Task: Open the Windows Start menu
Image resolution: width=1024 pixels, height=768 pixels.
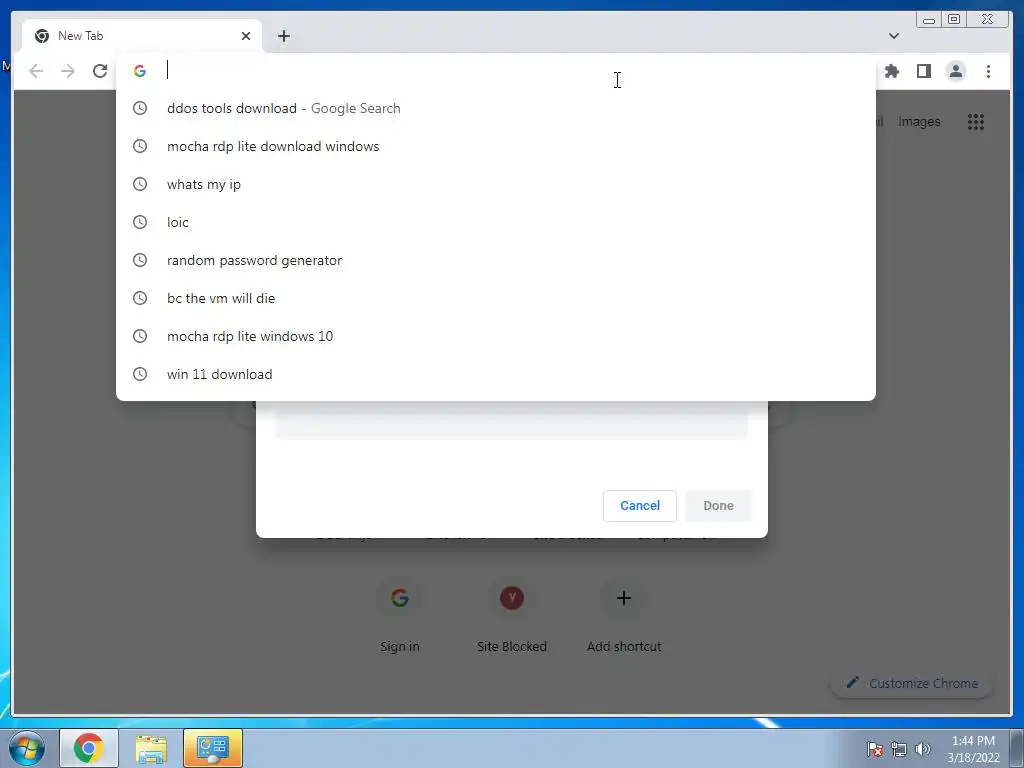Action: pos(27,748)
